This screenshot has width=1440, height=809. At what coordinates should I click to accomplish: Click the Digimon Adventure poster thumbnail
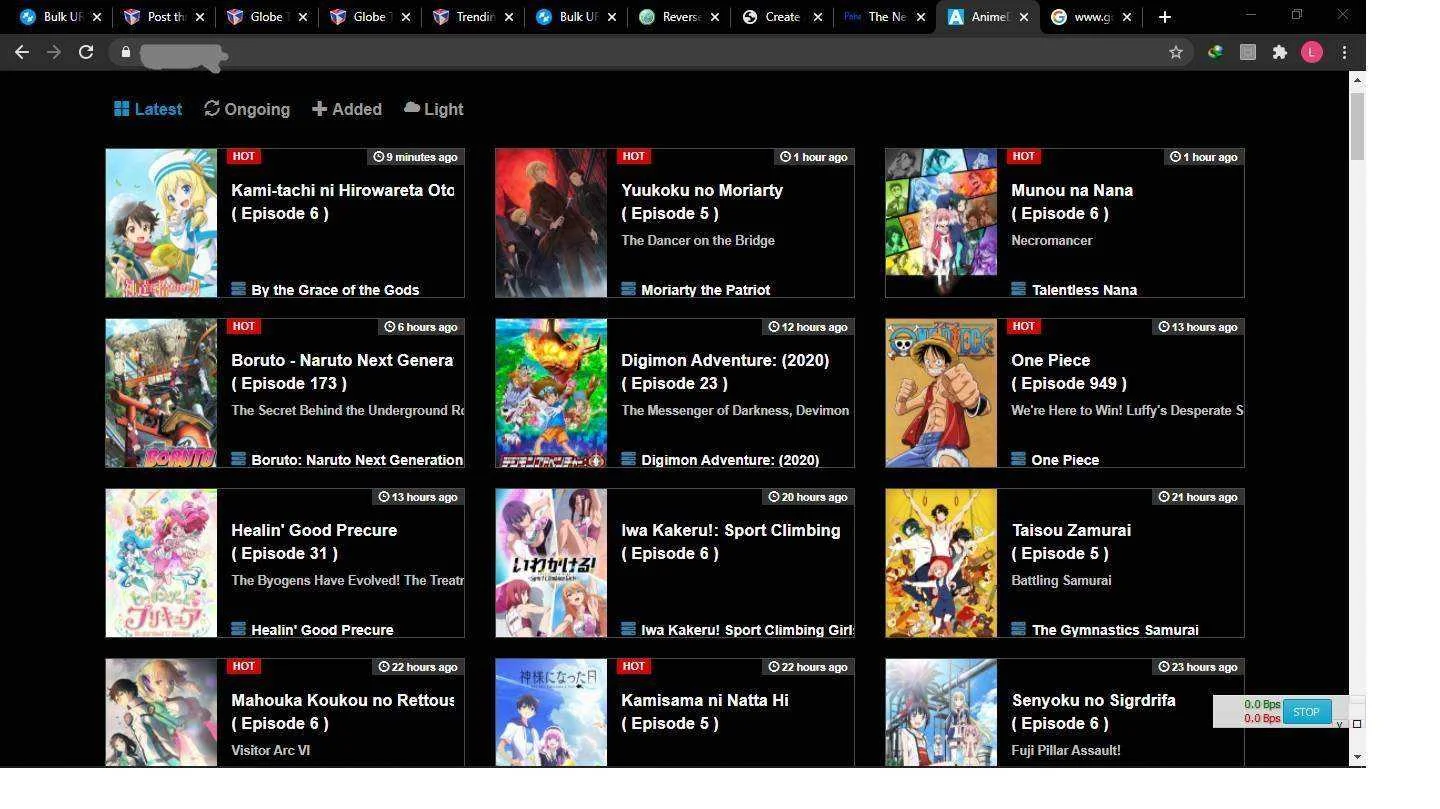pos(551,393)
